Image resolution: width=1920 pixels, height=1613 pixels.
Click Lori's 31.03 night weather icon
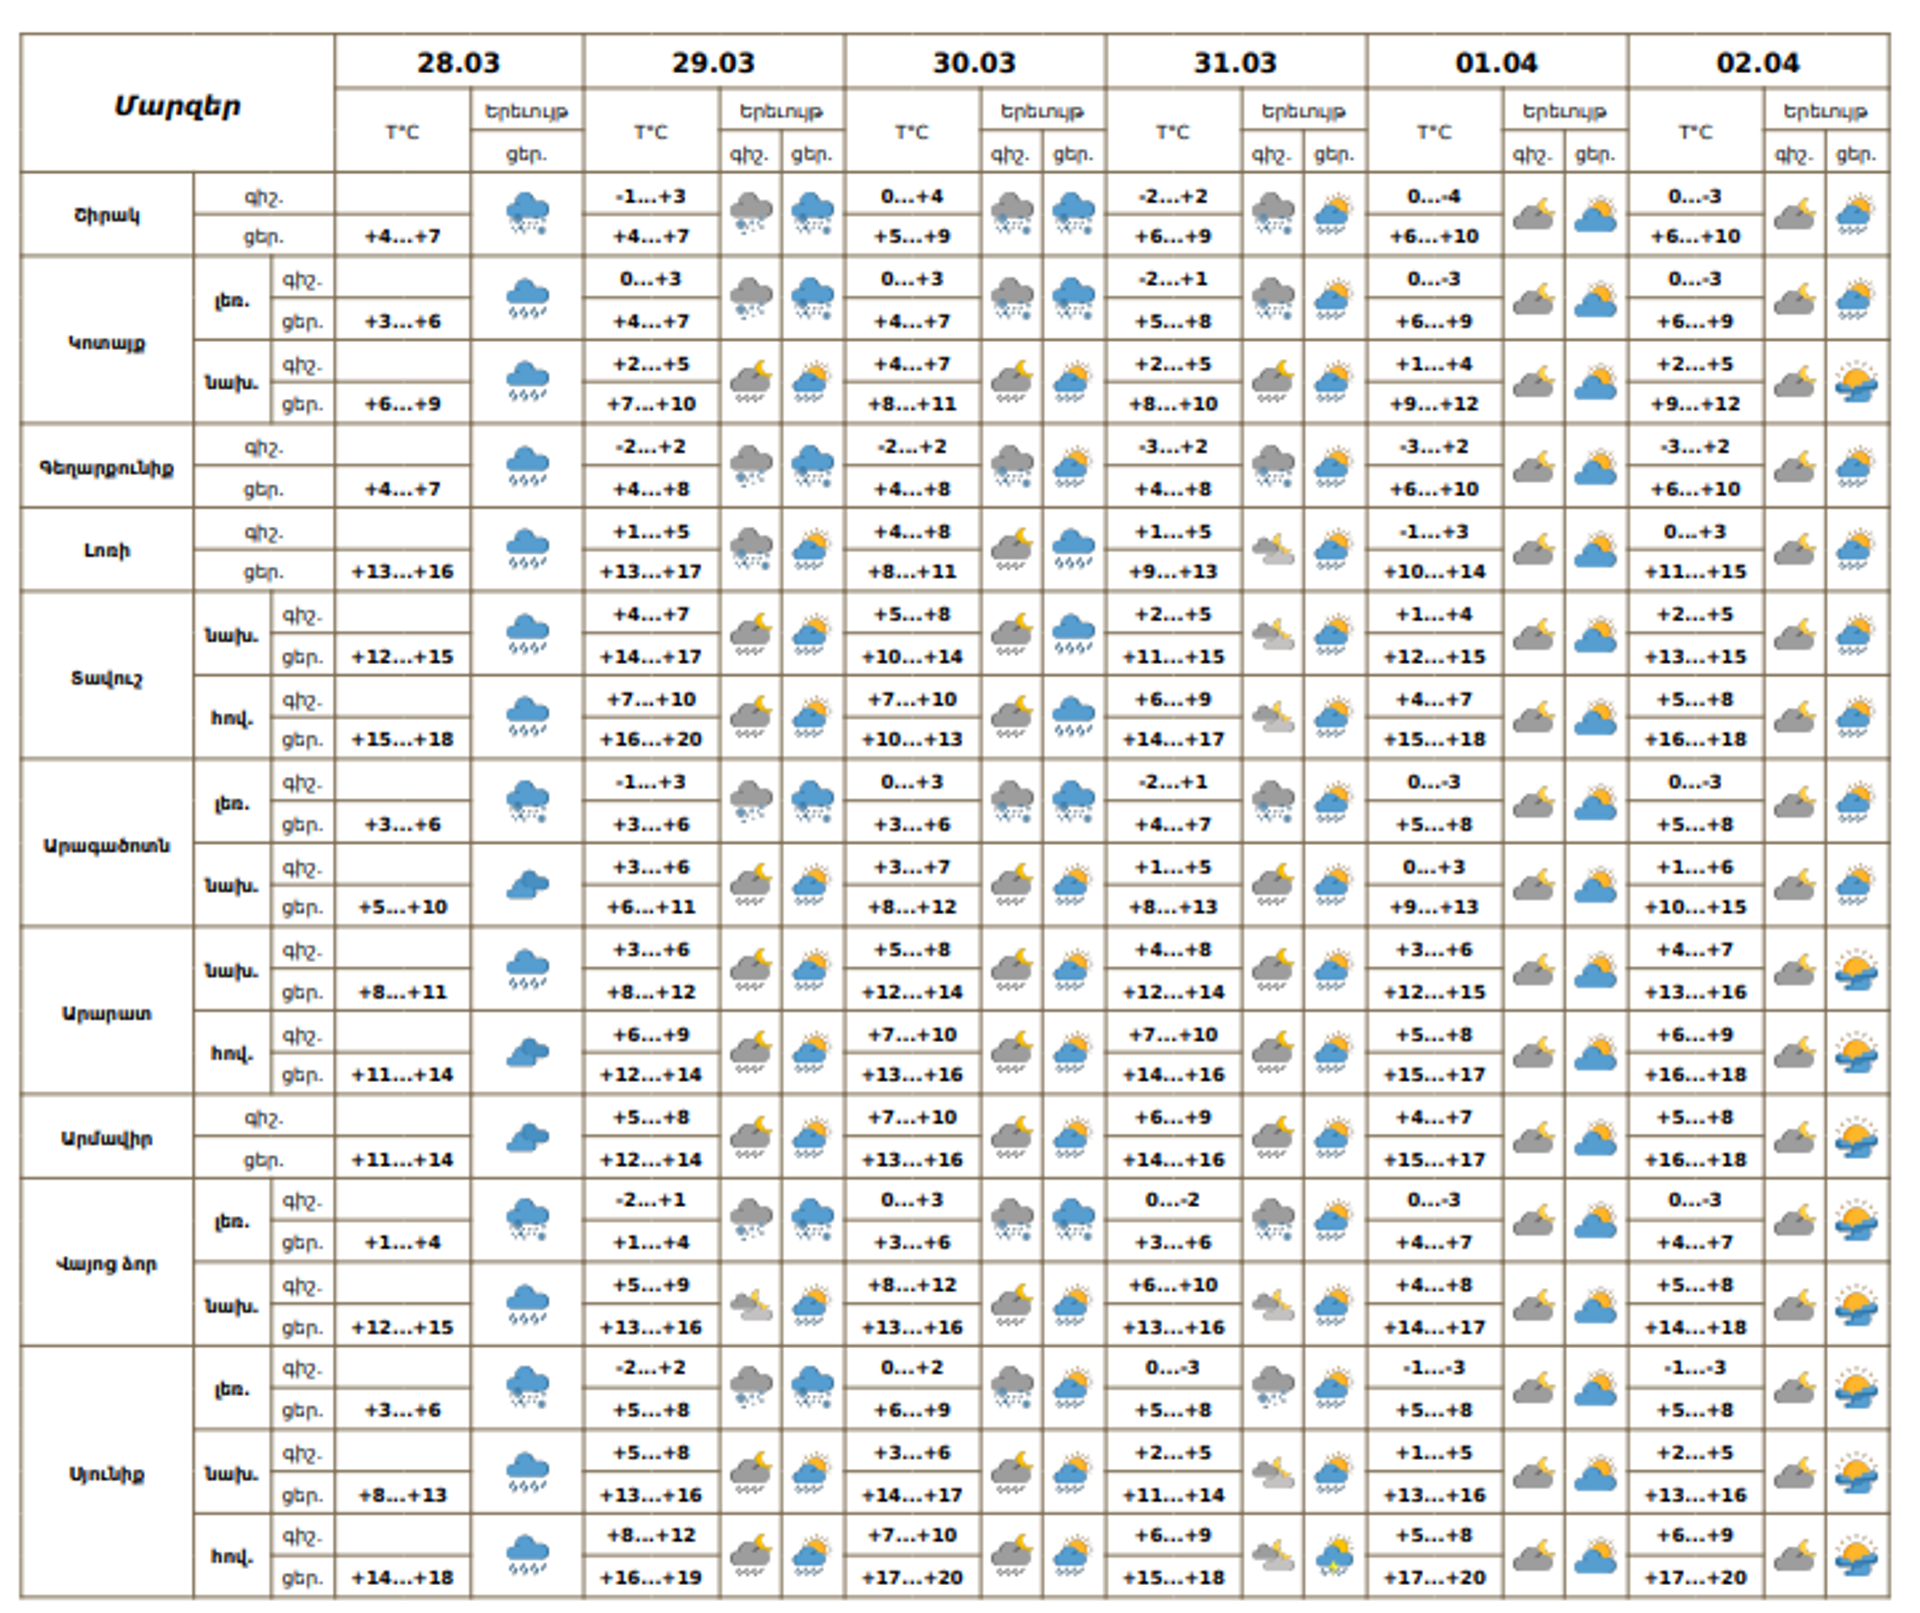coord(1273,549)
